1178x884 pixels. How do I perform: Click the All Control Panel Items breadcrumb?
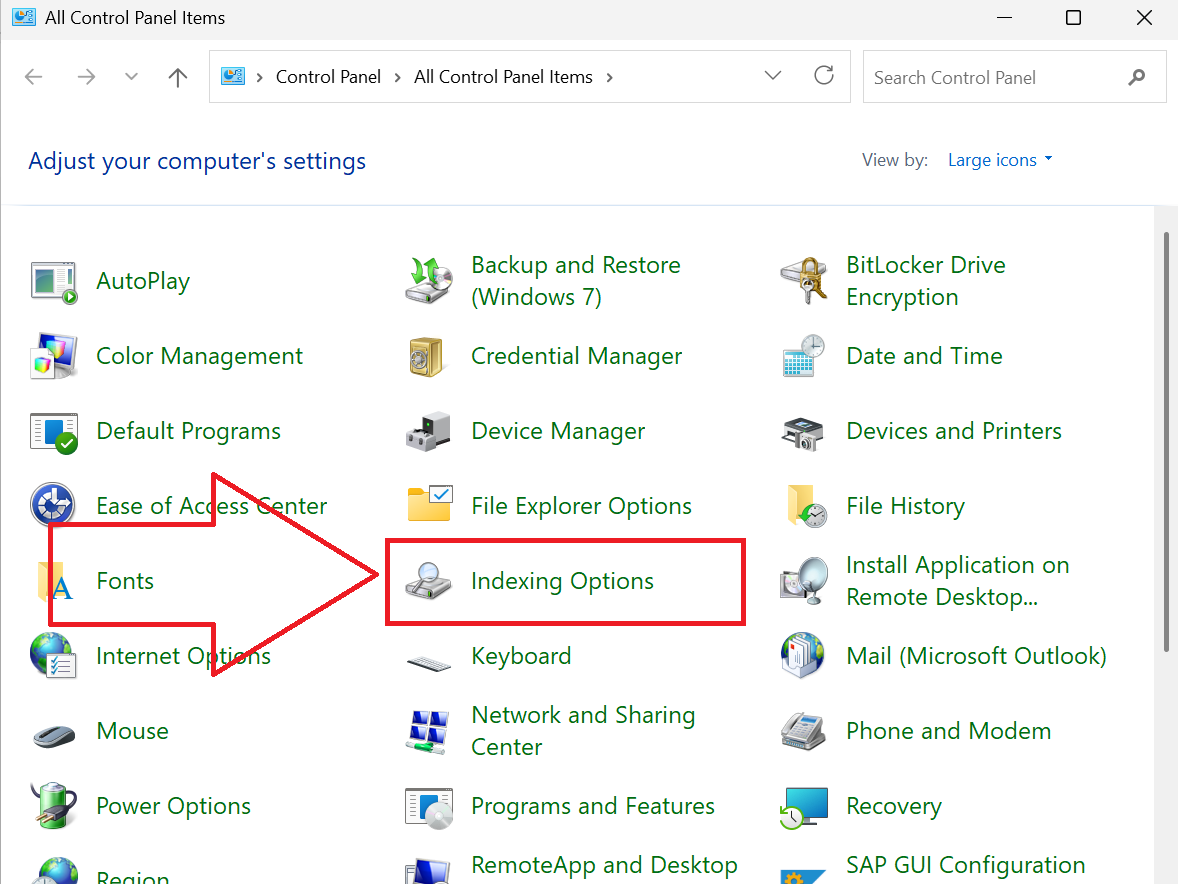(x=503, y=77)
